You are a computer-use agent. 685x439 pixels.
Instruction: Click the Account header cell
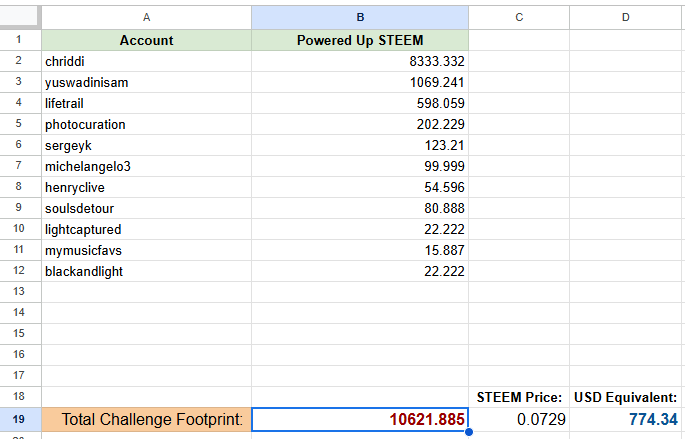(x=146, y=40)
